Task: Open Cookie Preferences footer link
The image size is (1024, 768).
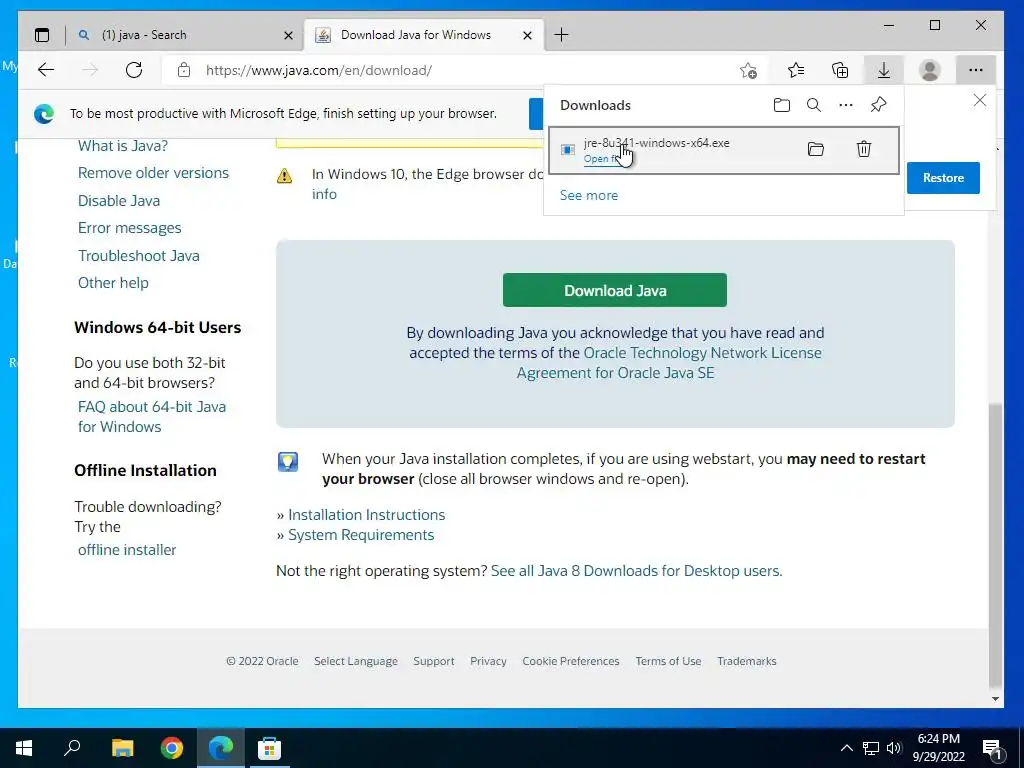Action: coord(570,661)
